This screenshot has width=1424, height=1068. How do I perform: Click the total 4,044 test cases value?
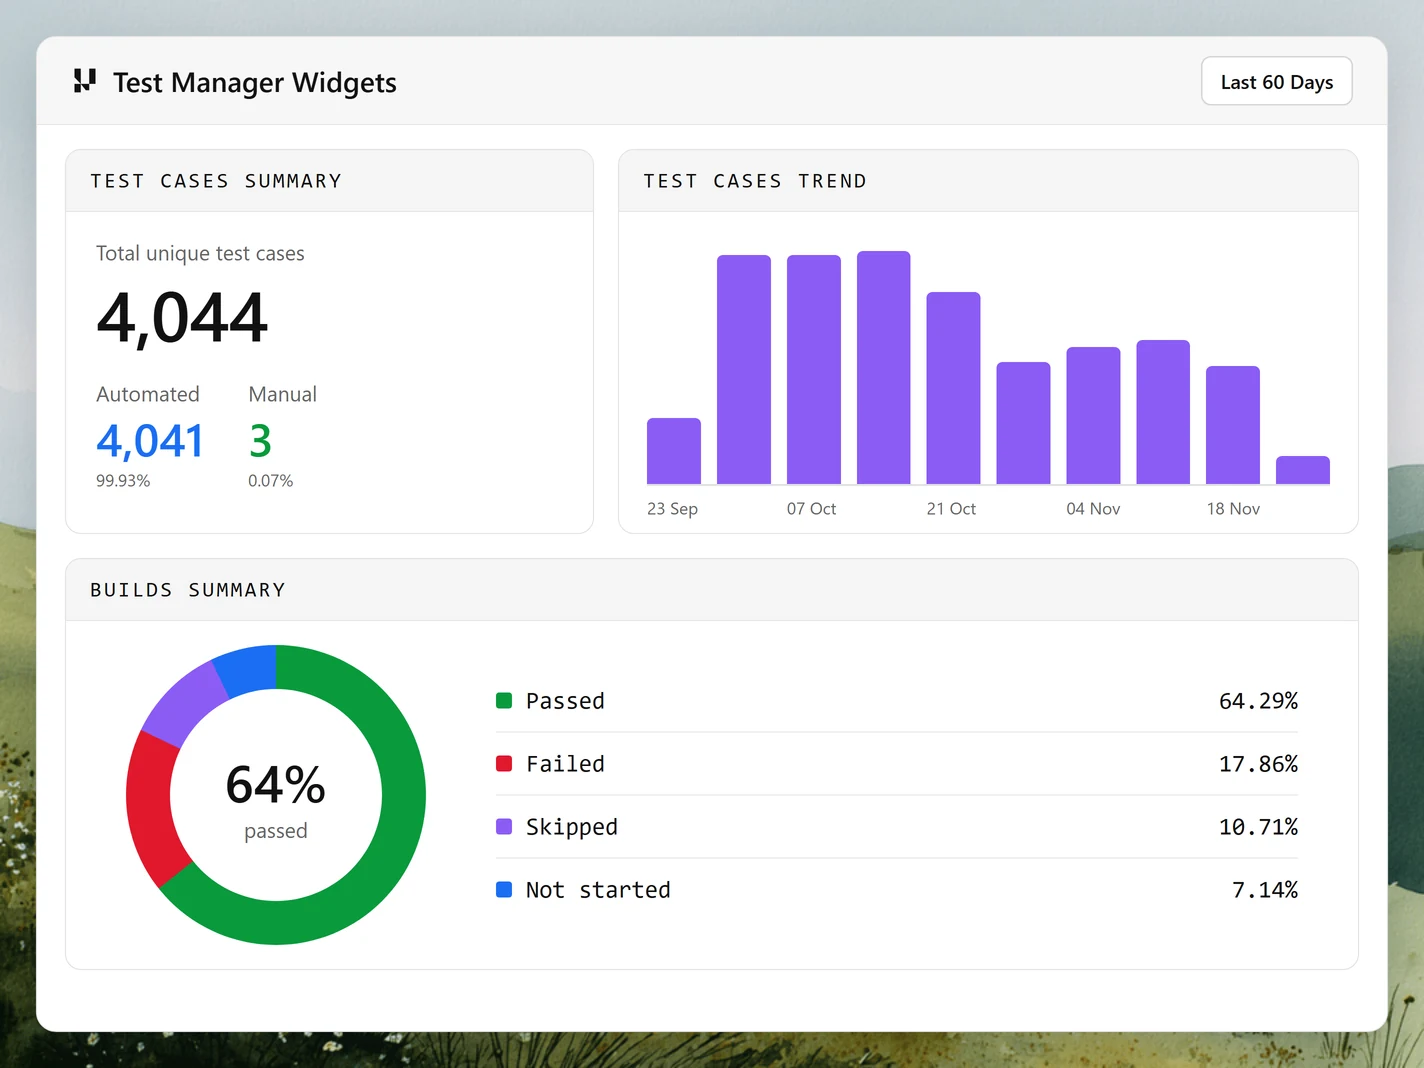(x=182, y=318)
